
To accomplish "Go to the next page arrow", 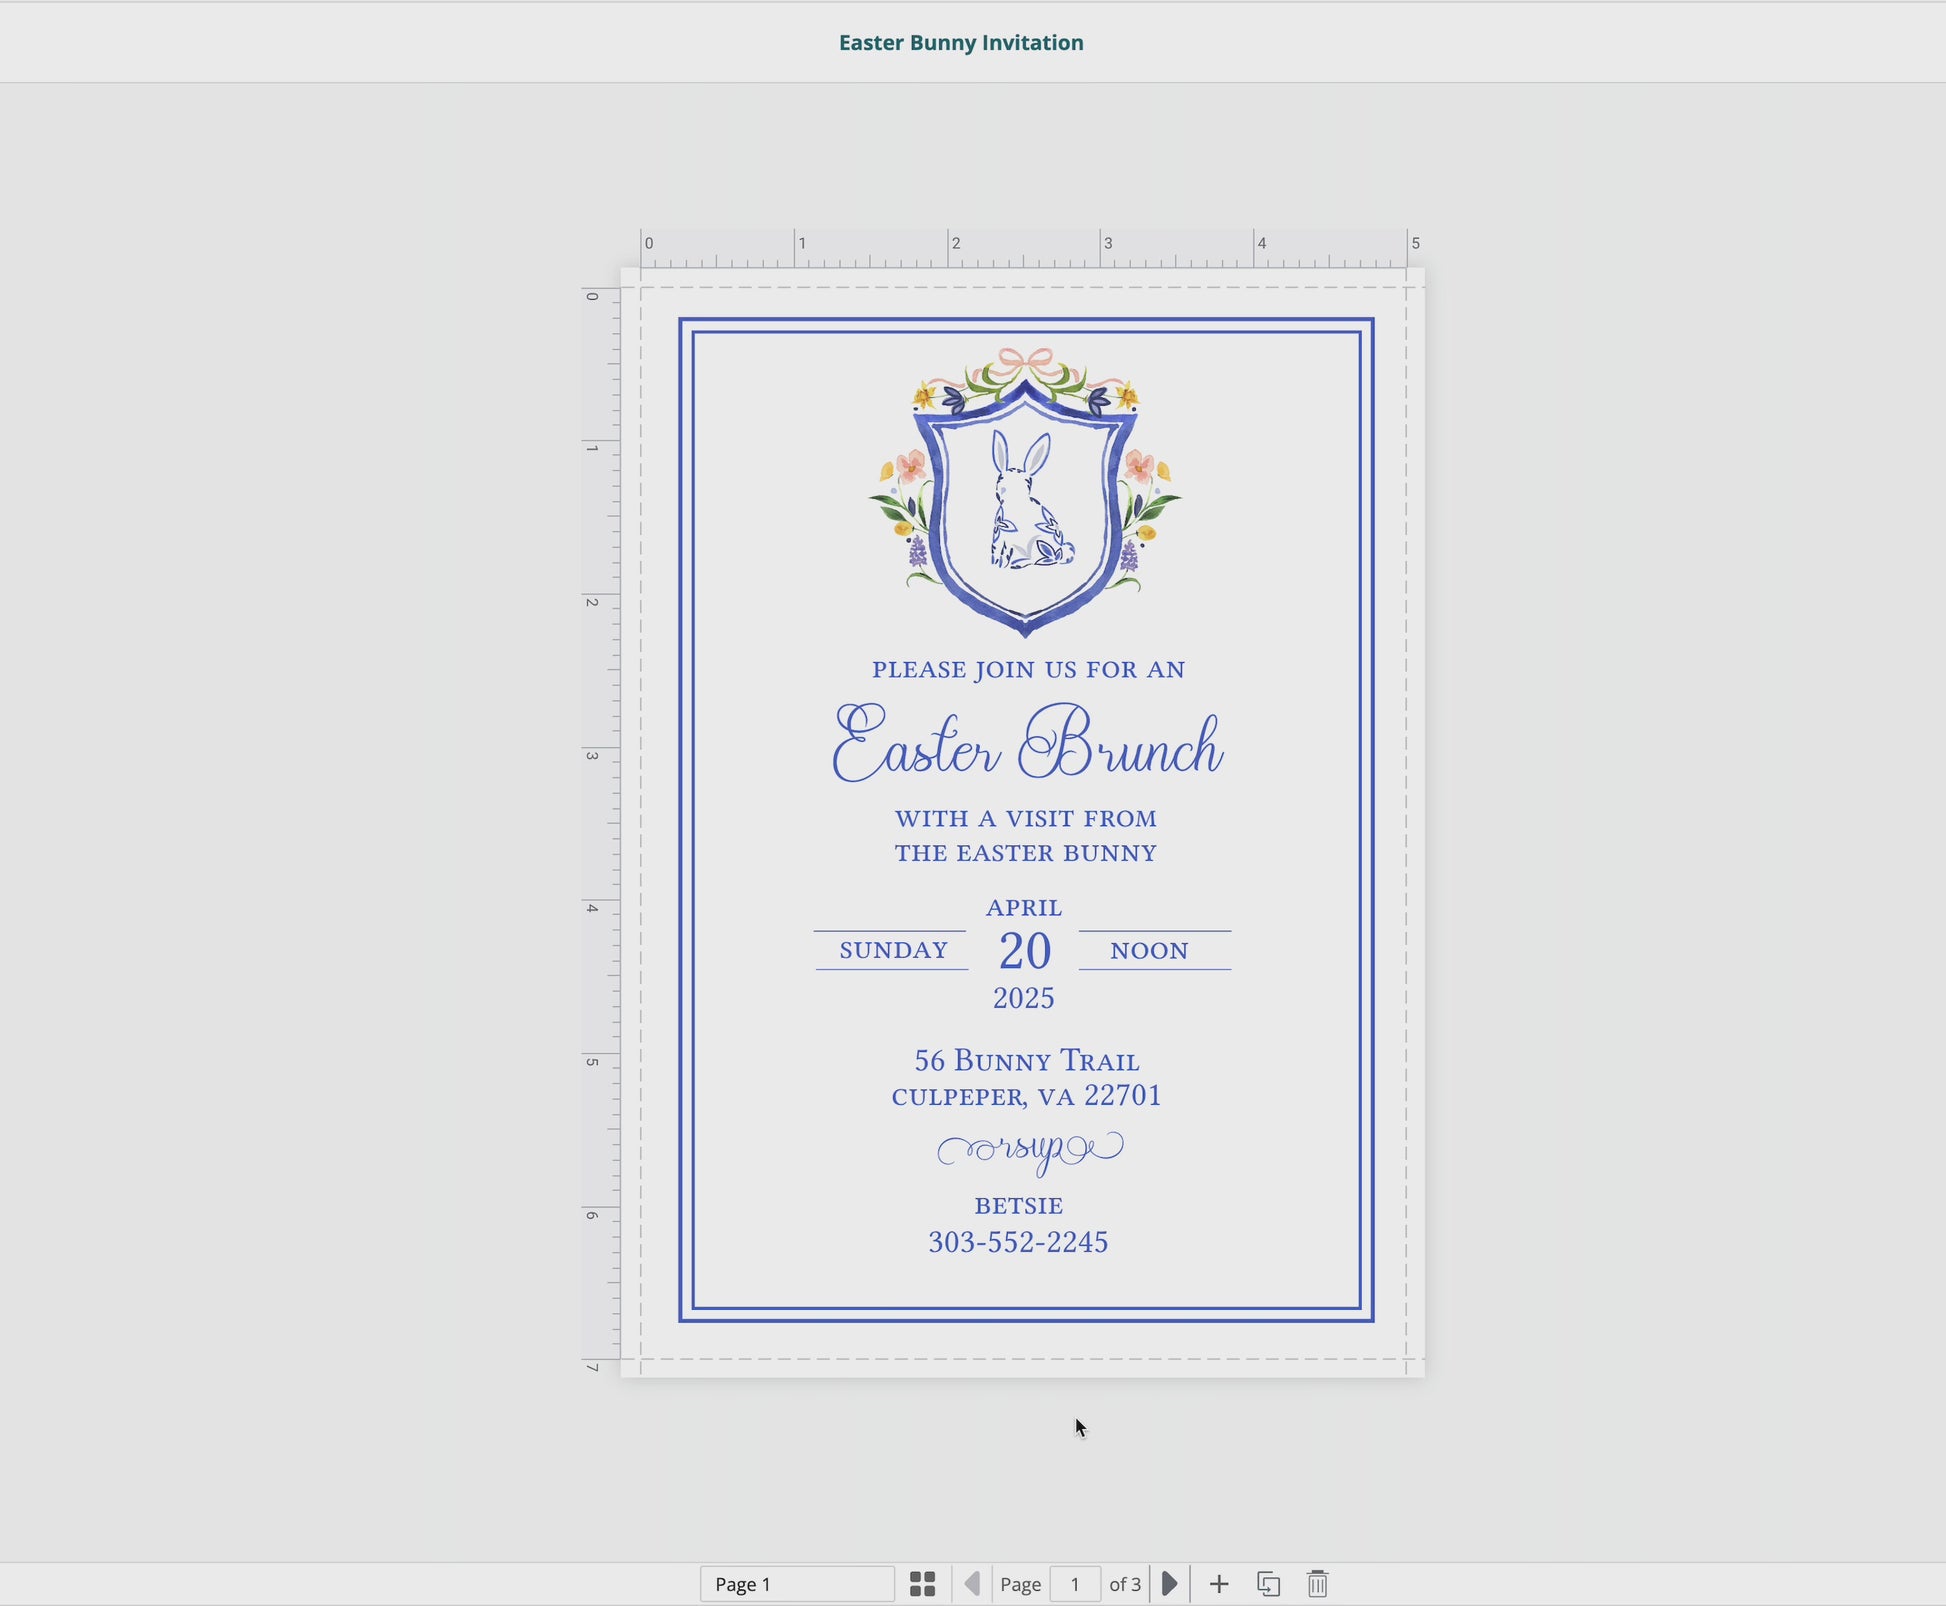I will [1169, 1584].
